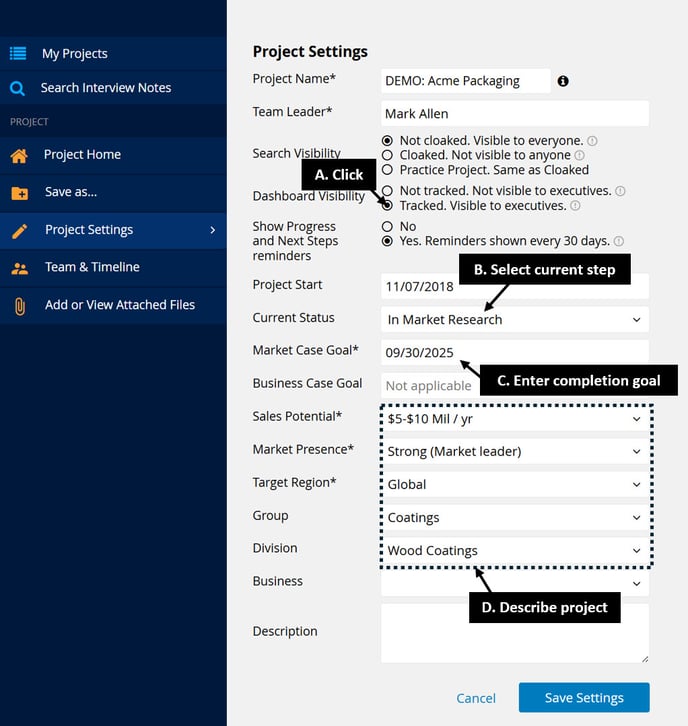
Task: Click the Save as folder icon
Action: pyautogui.click(x=19, y=193)
